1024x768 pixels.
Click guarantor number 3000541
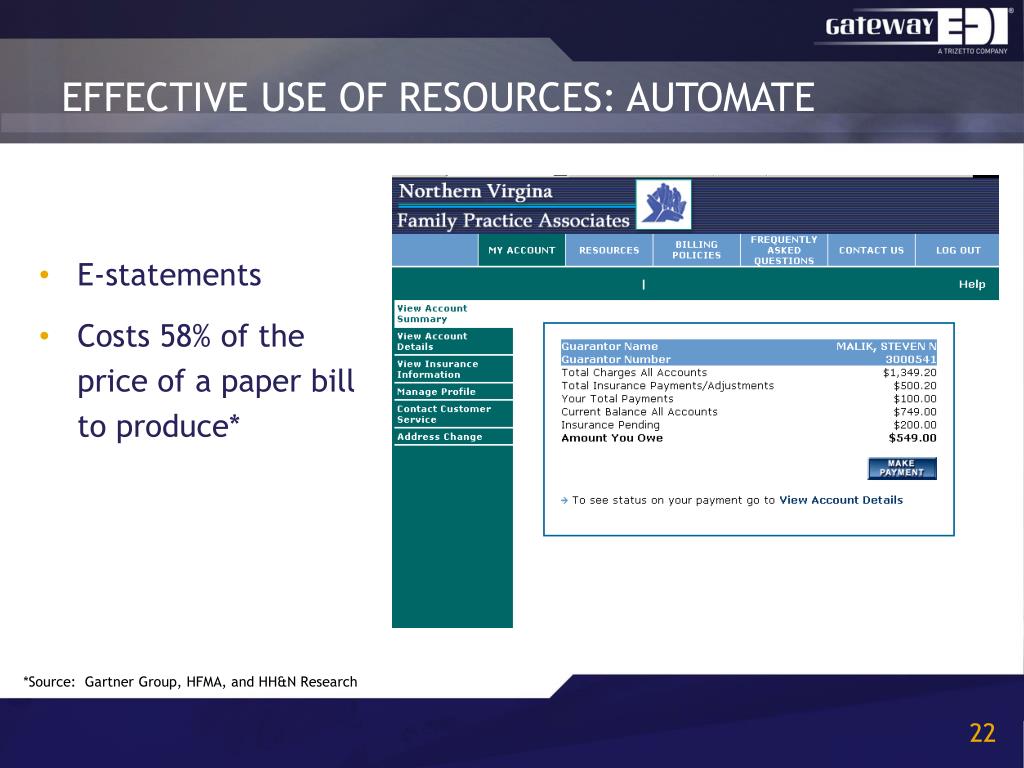coord(910,359)
